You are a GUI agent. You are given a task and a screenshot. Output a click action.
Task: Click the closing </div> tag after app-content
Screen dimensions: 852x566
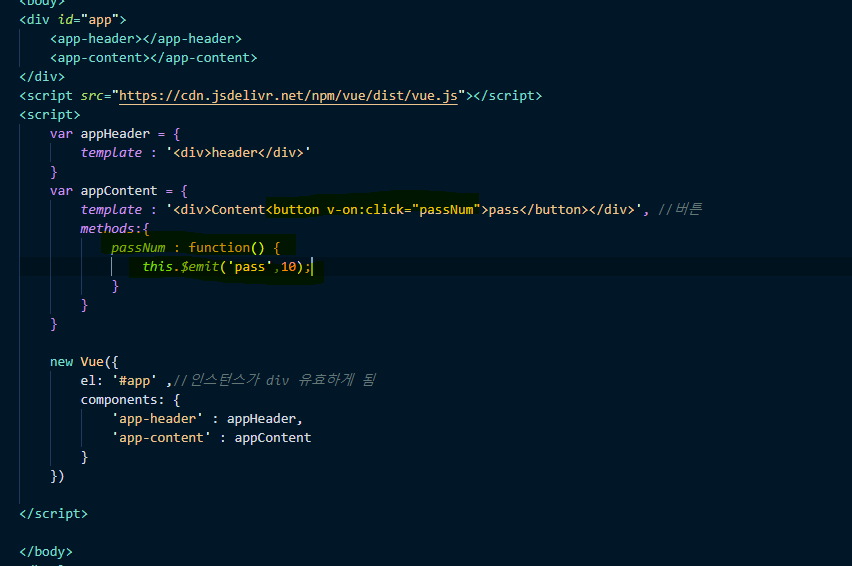point(42,77)
